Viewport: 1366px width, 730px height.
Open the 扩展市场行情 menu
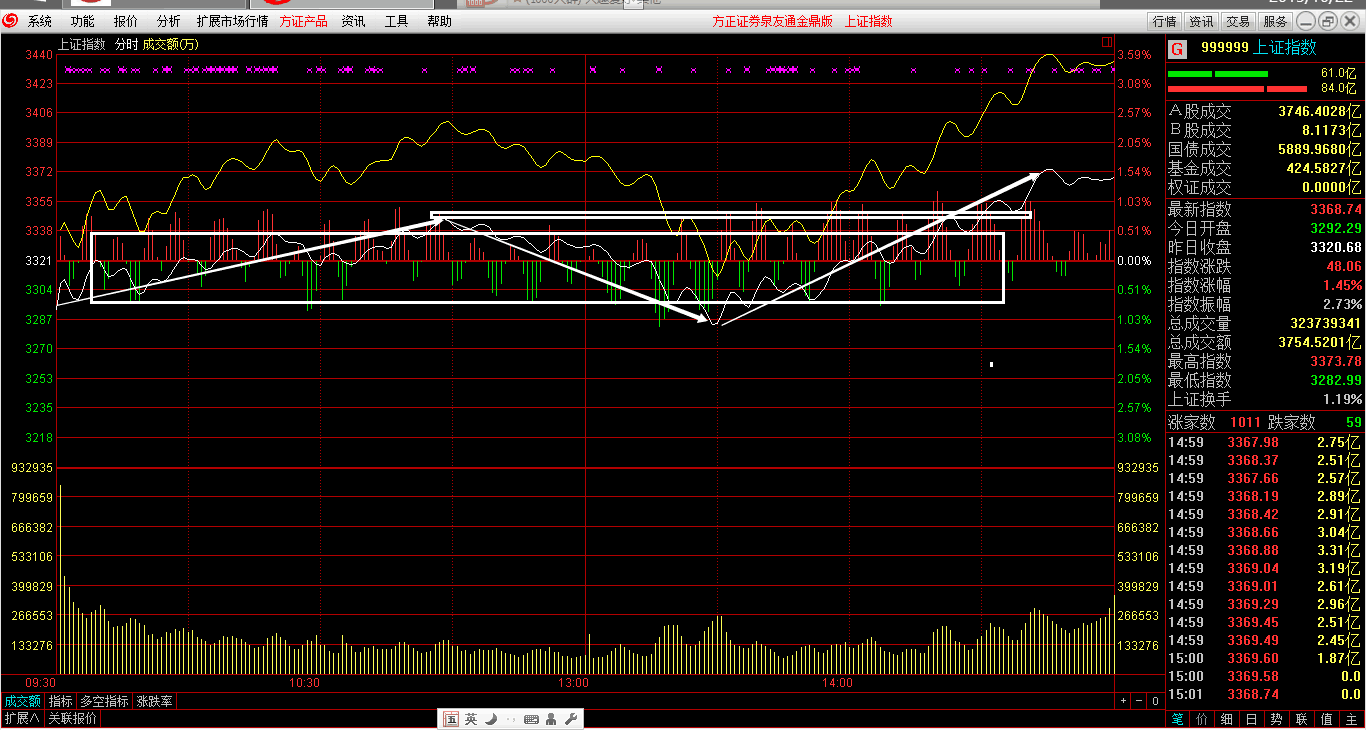click(232, 21)
